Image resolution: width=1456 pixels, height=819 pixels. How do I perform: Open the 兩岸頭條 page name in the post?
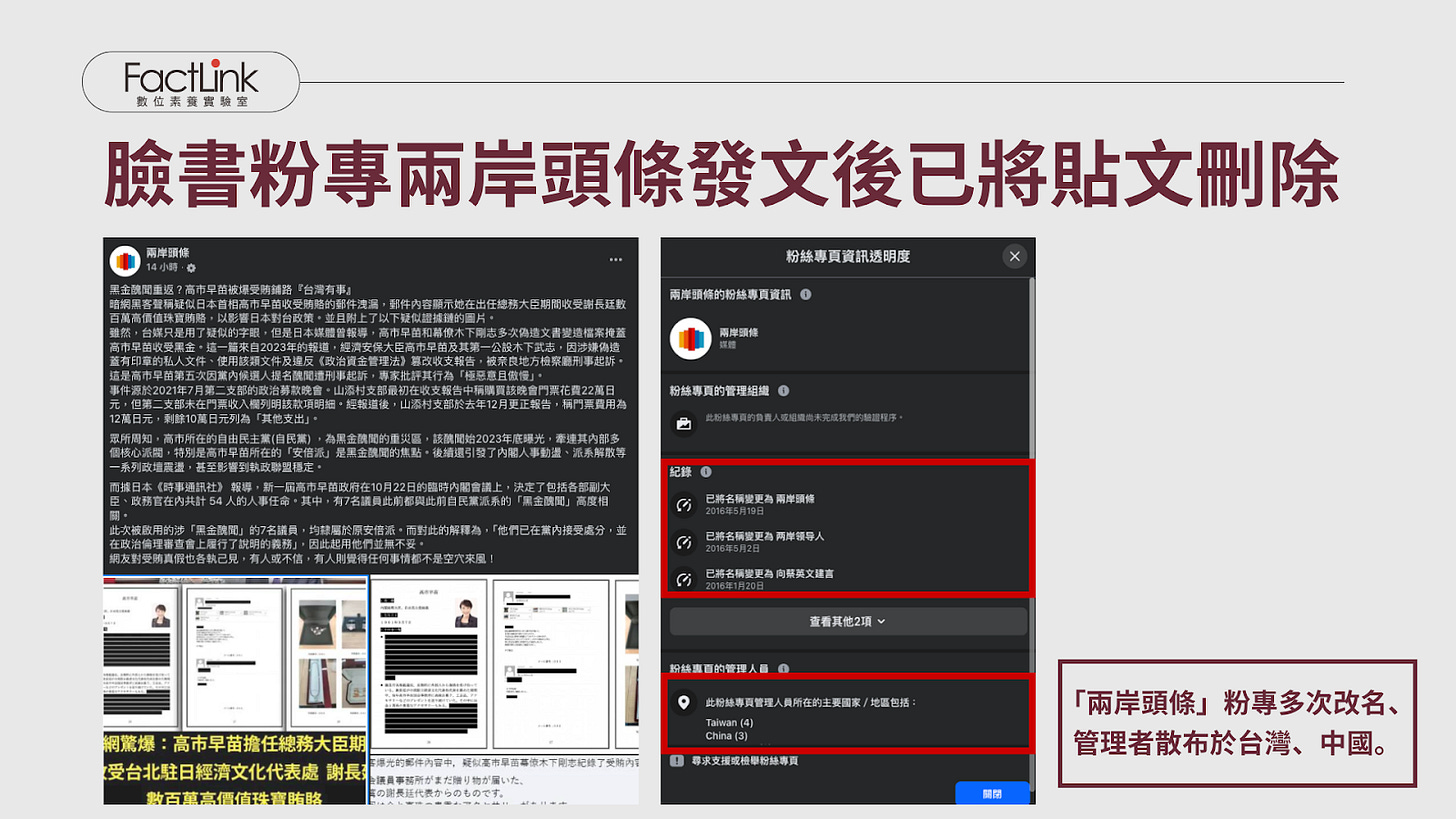pyautogui.click(x=167, y=253)
